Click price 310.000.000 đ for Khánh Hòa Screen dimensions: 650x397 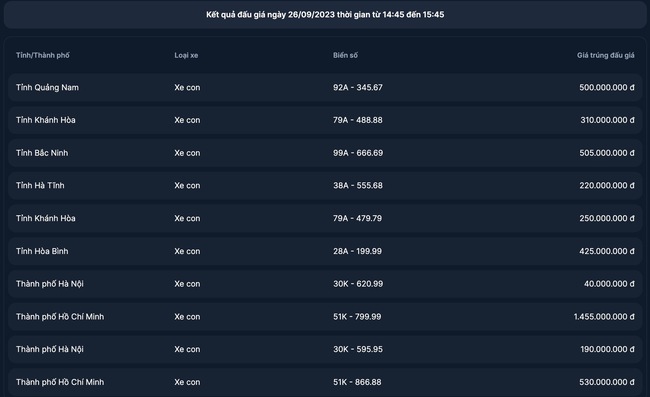607,120
